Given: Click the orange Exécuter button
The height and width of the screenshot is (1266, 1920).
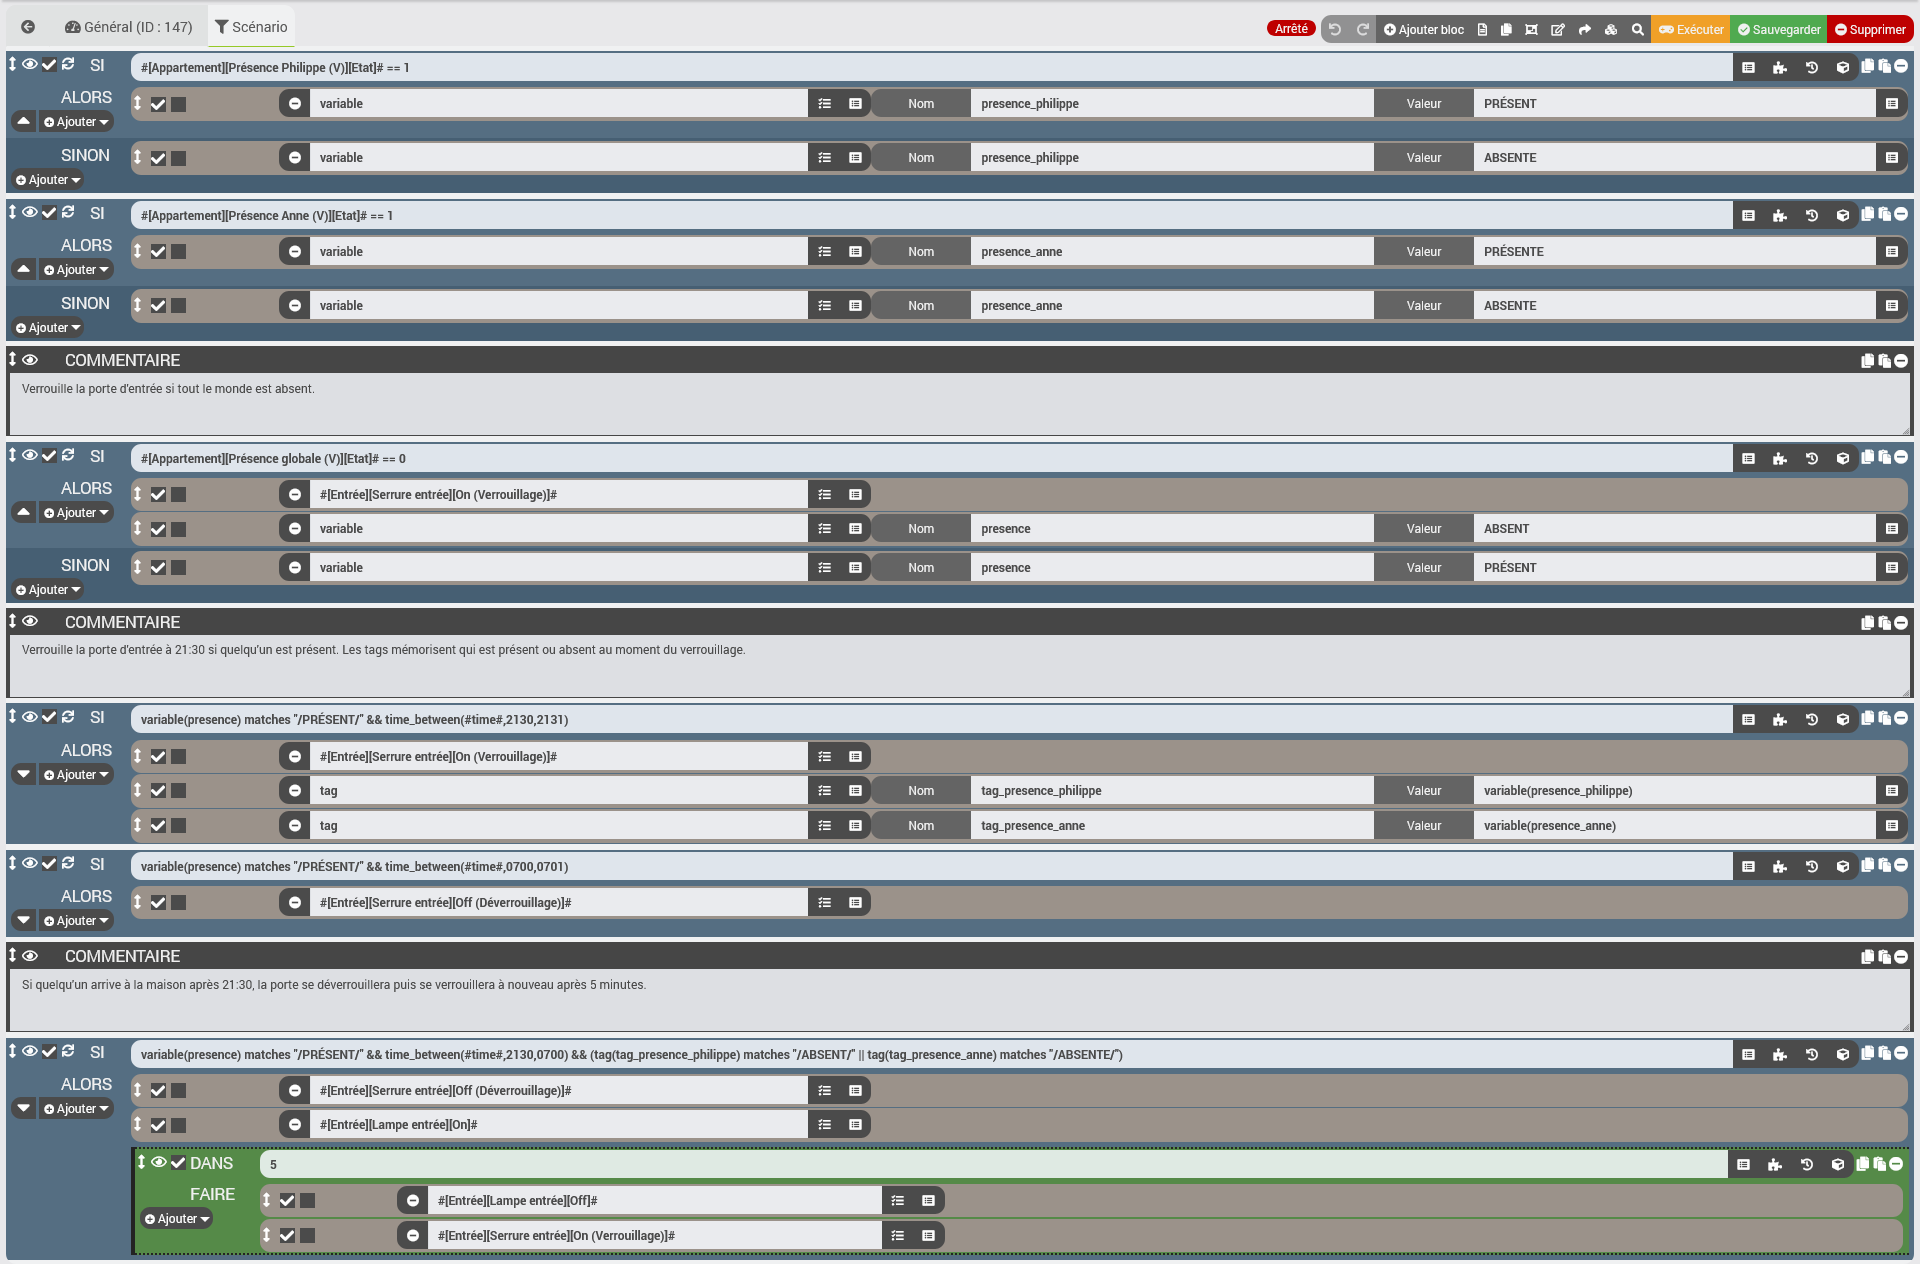Looking at the screenshot, I should tap(1691, 30).
